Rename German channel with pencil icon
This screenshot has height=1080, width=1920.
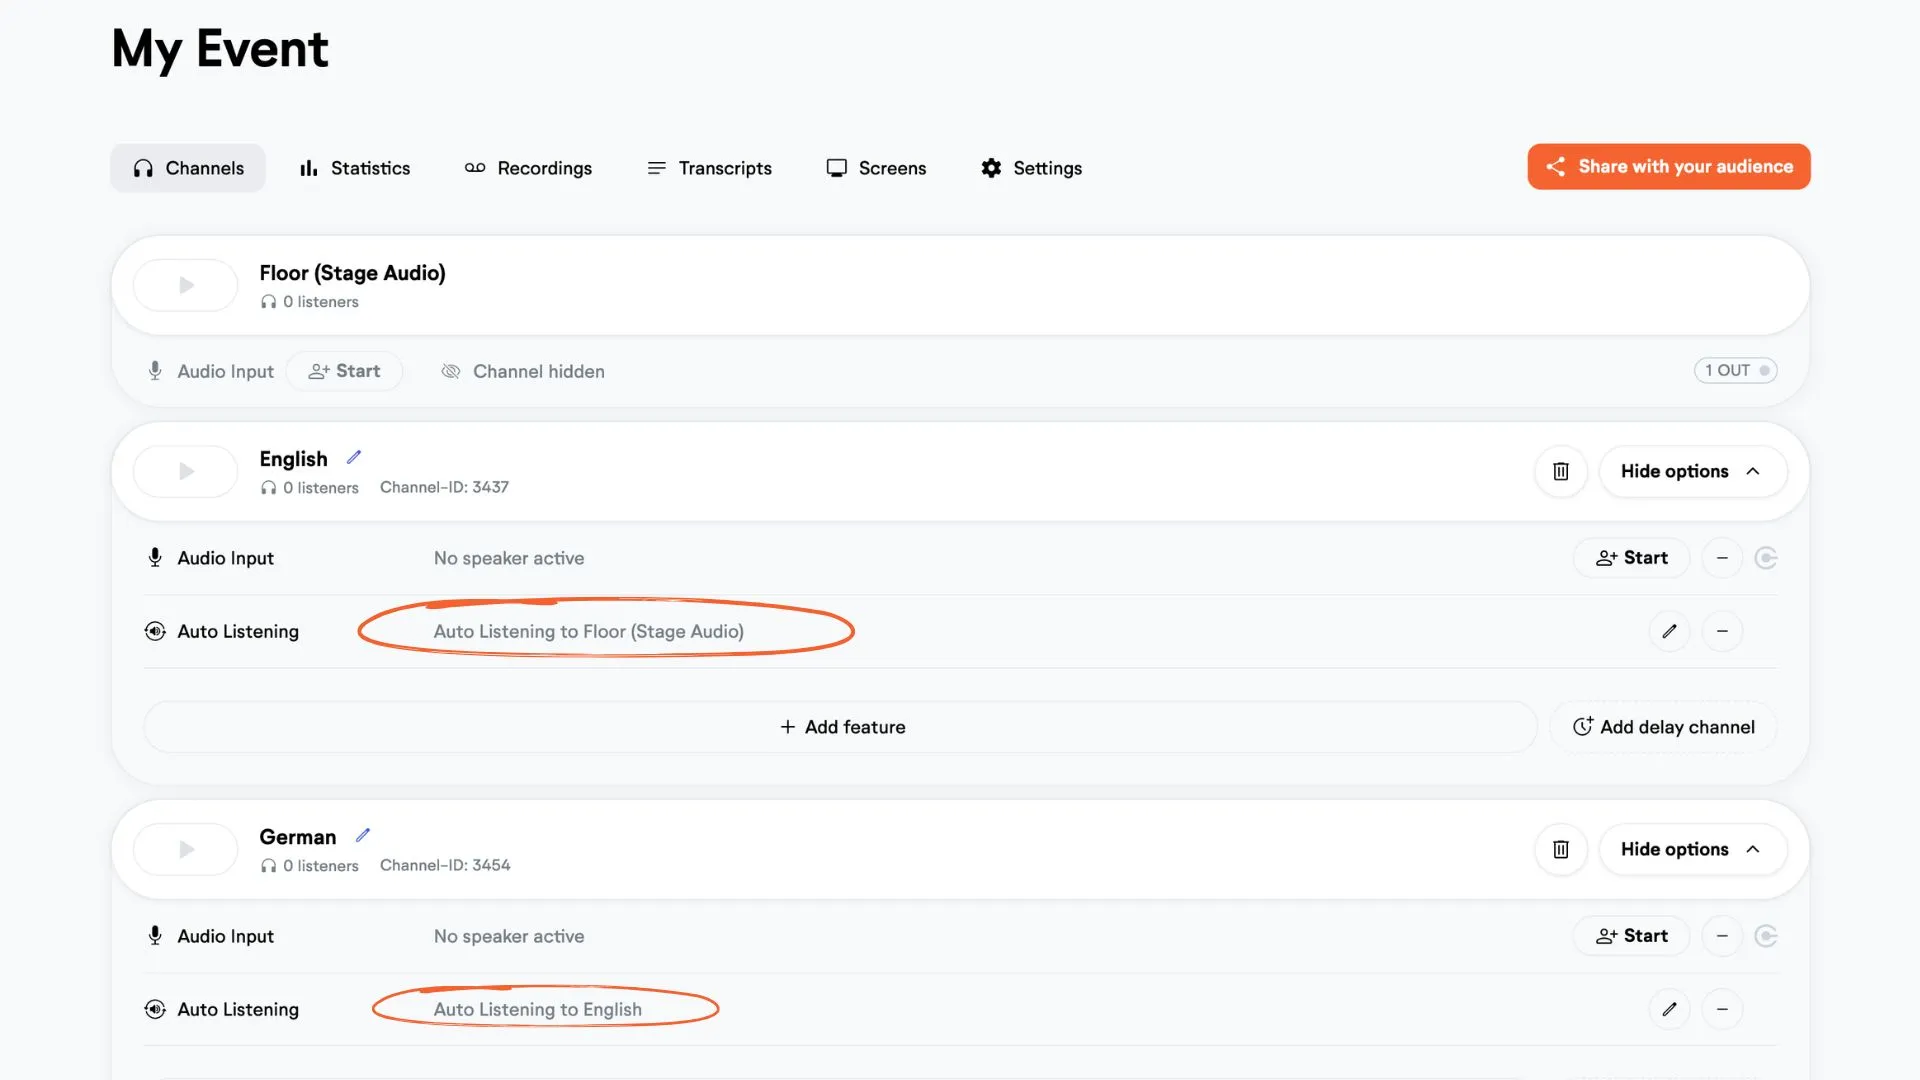363,835
